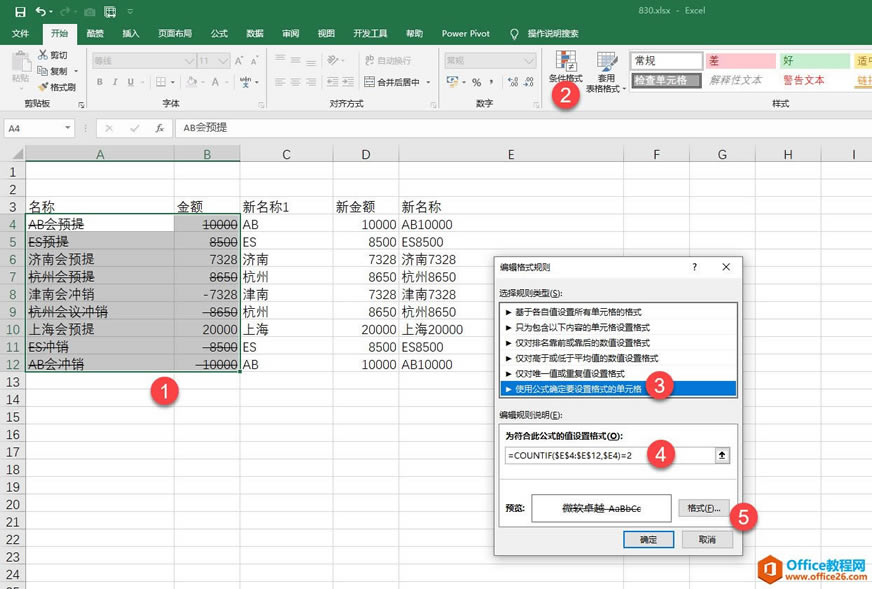Click the comma style icon

click(x=492, y=82)
